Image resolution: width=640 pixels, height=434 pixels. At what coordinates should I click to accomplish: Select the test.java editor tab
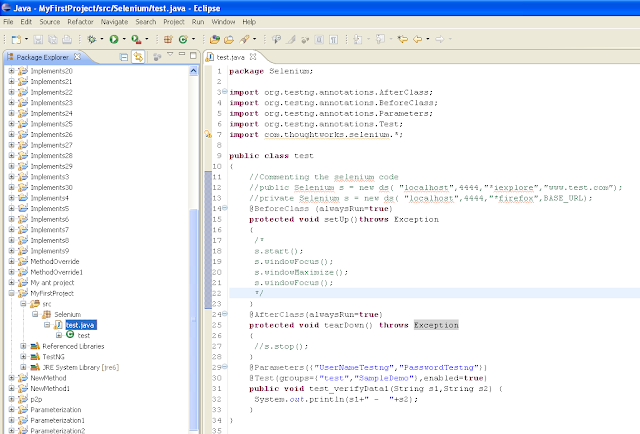(230, 57)
